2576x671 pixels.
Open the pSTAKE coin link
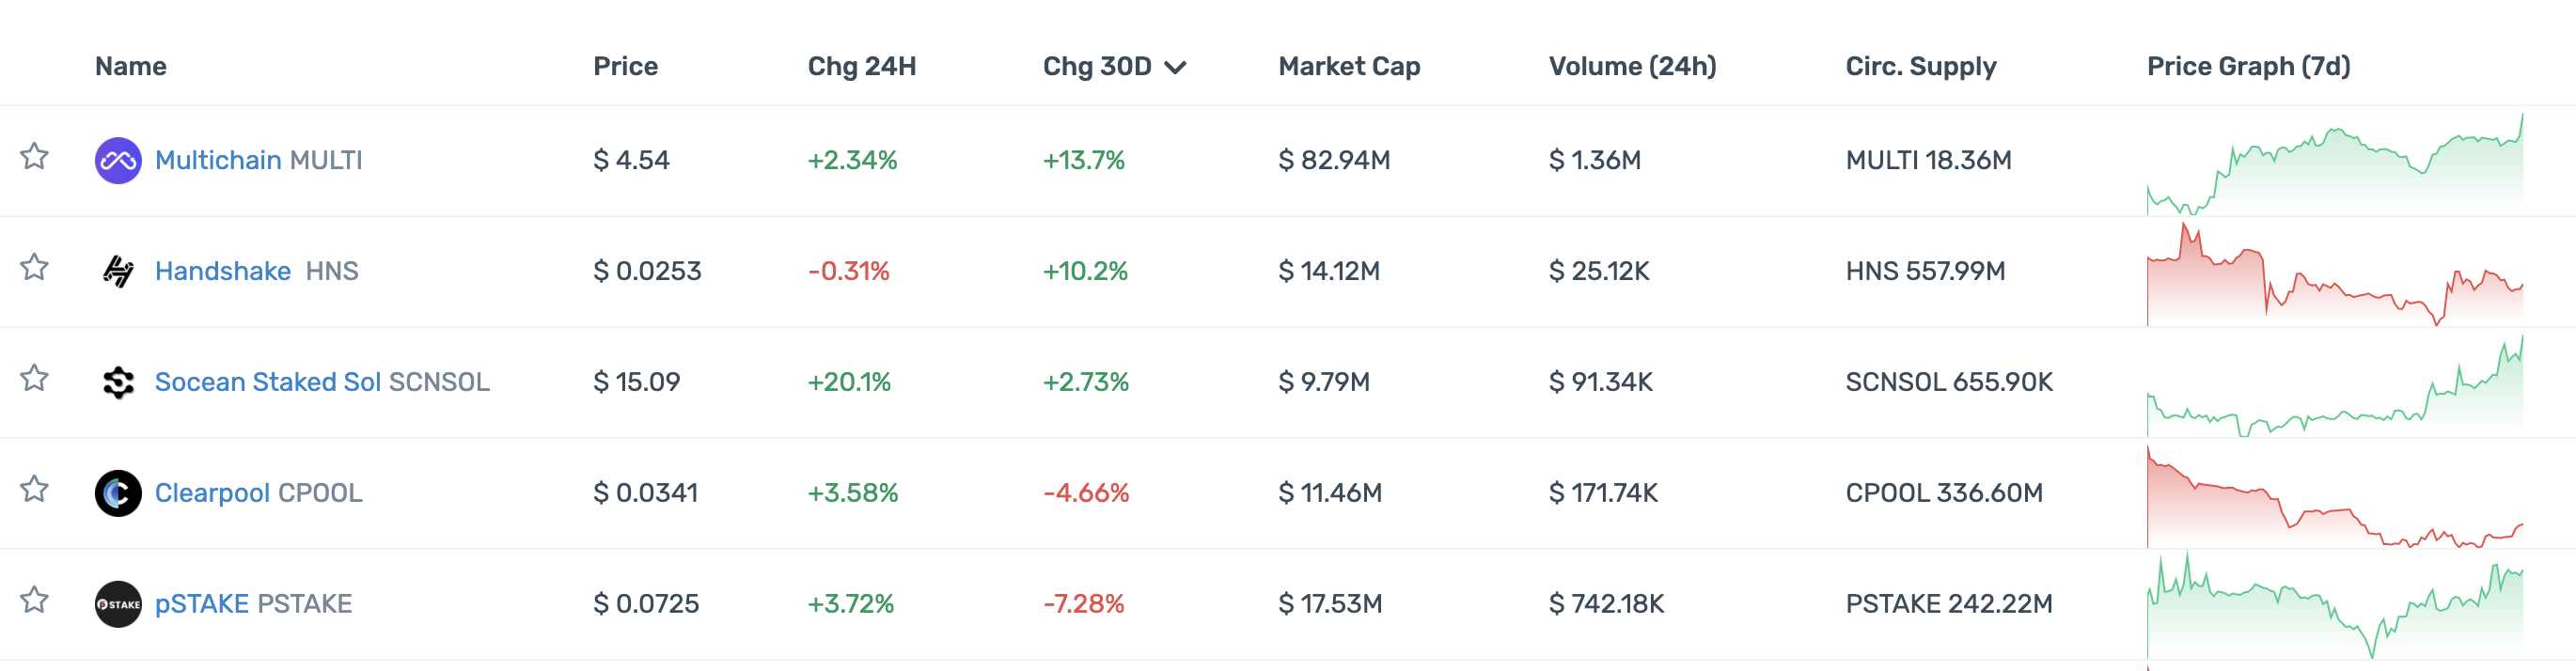[201, 604]
